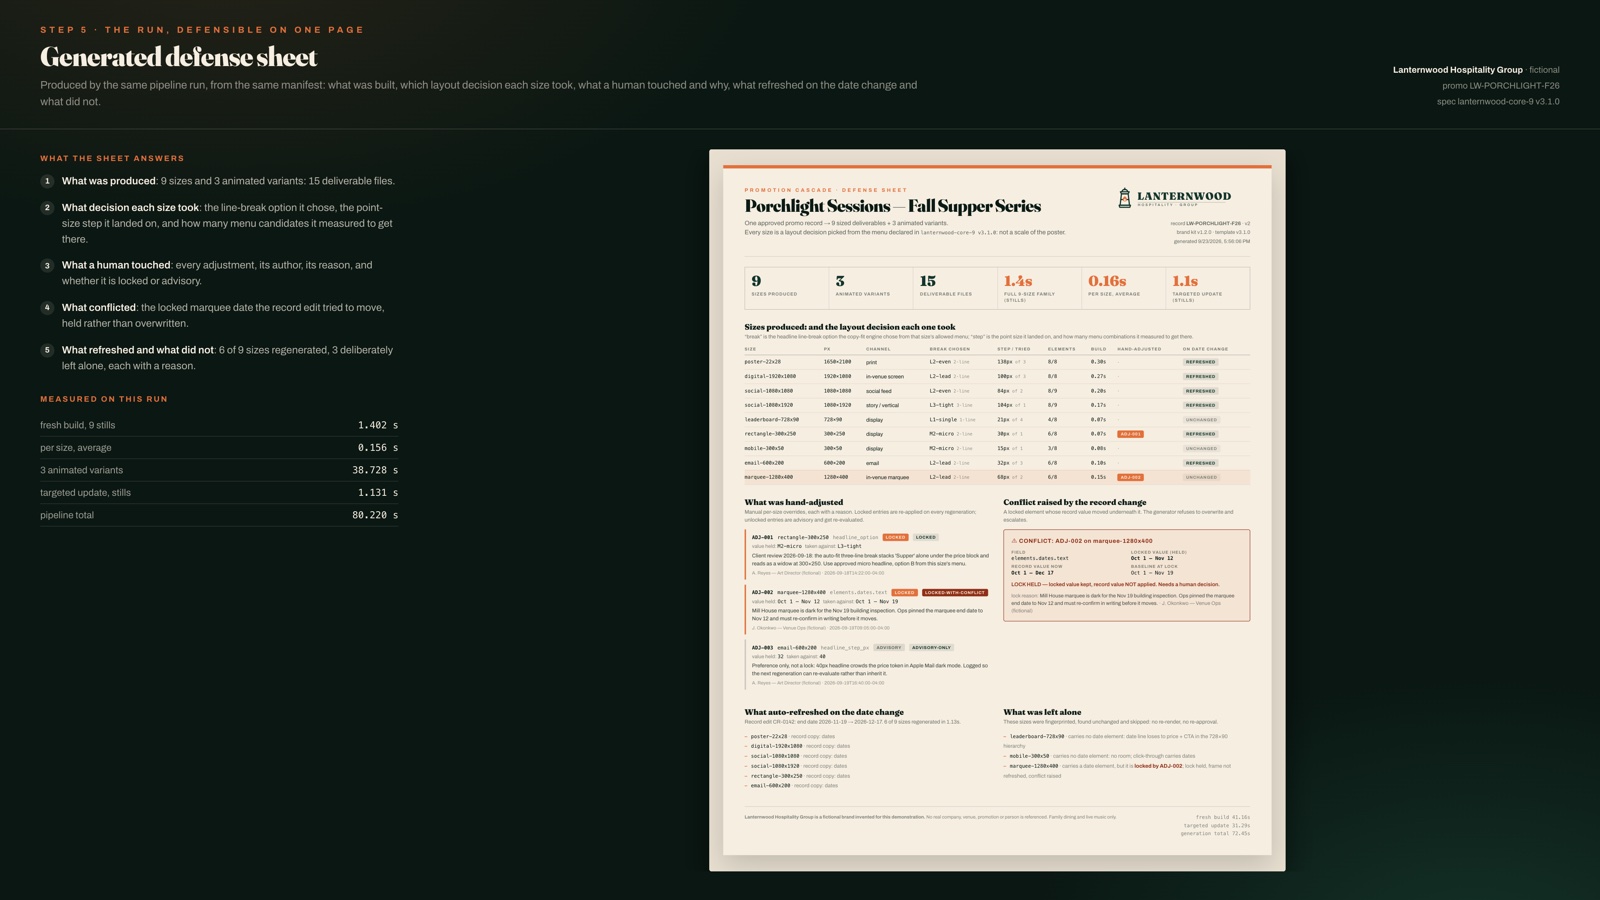Click 'What was left alone' section heading
Screen dimensions: 1600x900
pyautogui.click(x=1042, y=712)
